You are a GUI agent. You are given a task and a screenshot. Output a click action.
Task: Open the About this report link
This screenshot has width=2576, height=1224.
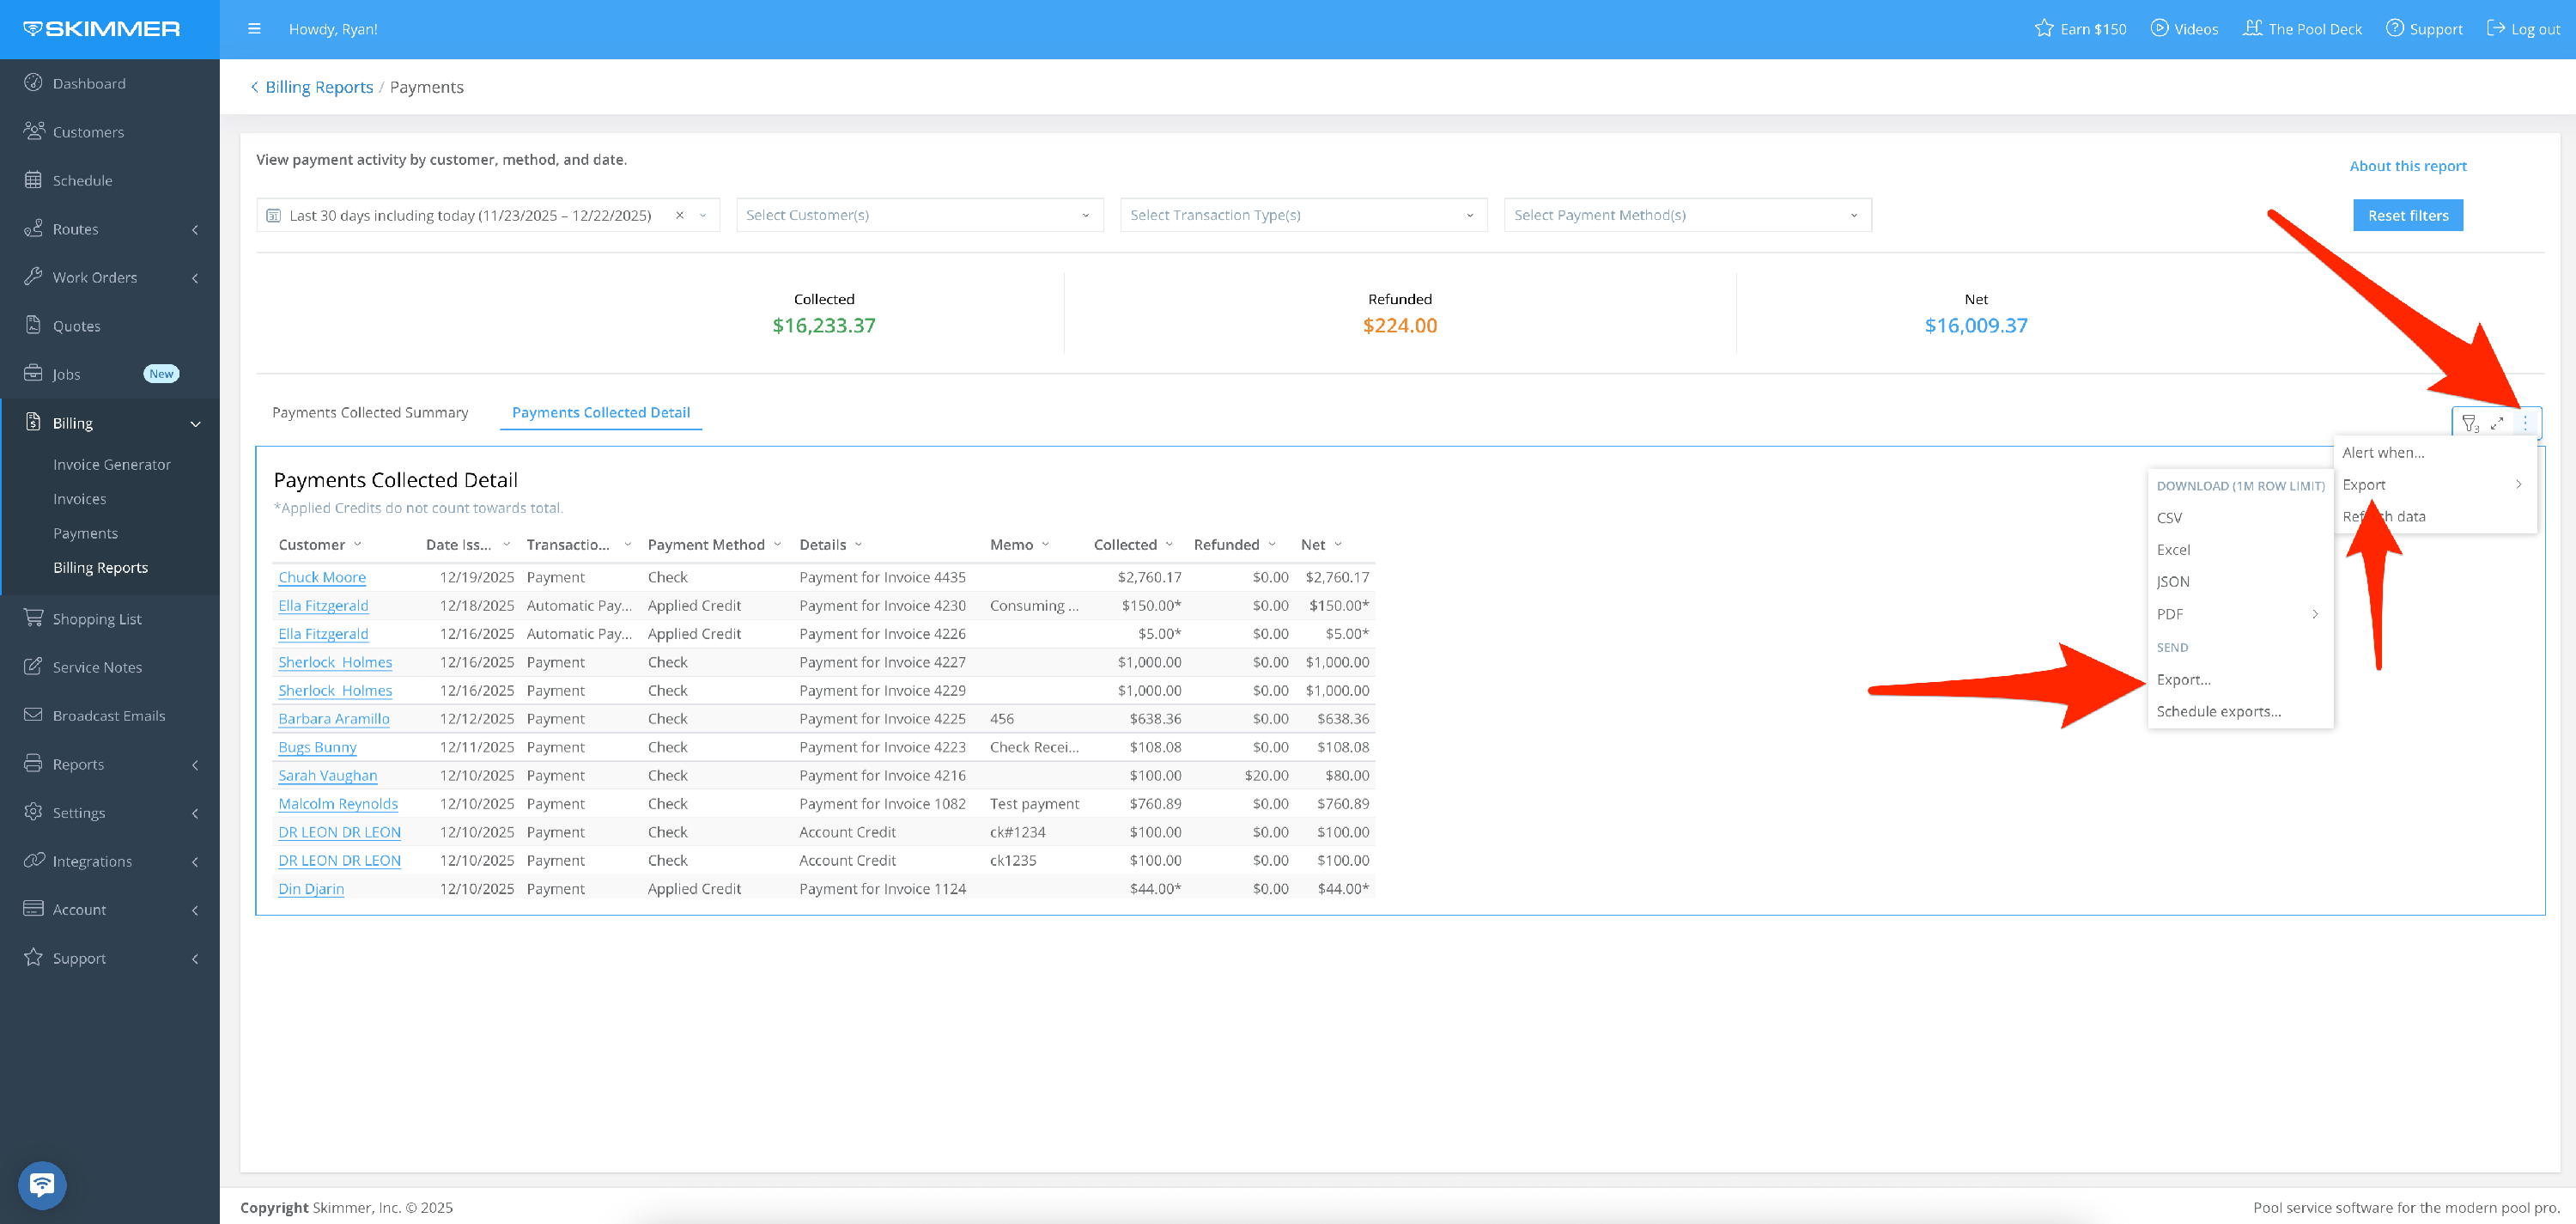2407,166
